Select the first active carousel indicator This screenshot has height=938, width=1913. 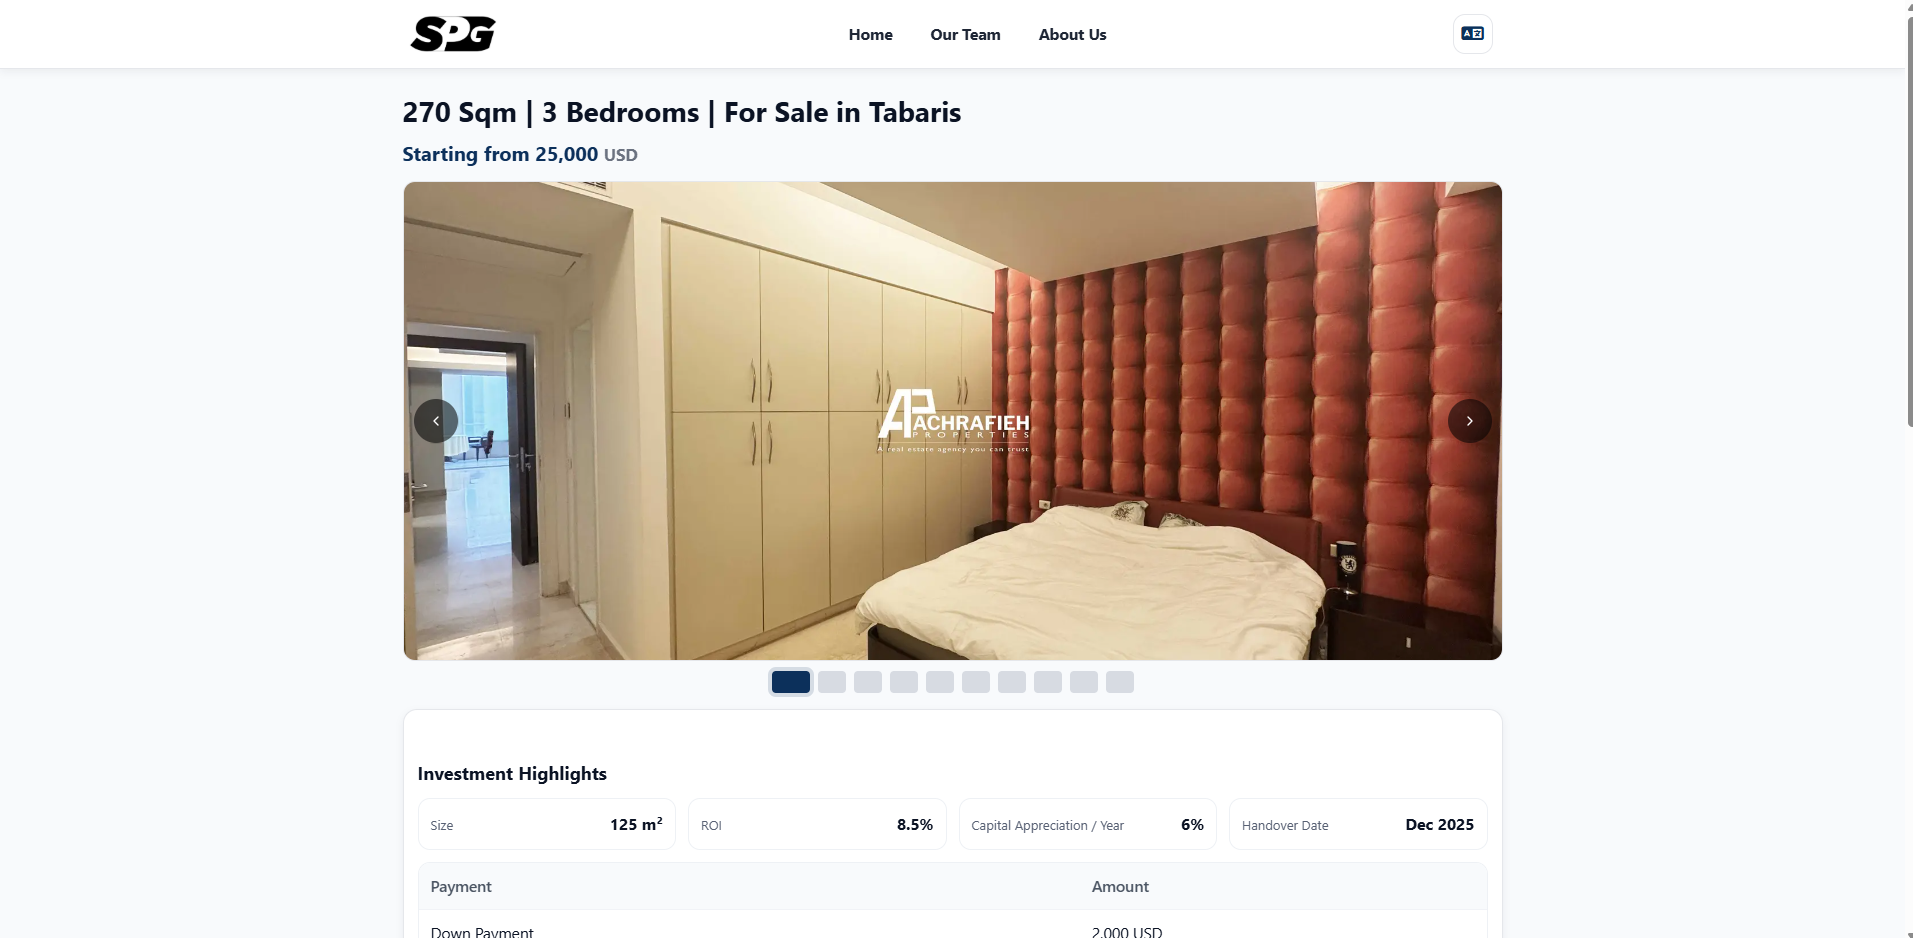tap(791, 682)
